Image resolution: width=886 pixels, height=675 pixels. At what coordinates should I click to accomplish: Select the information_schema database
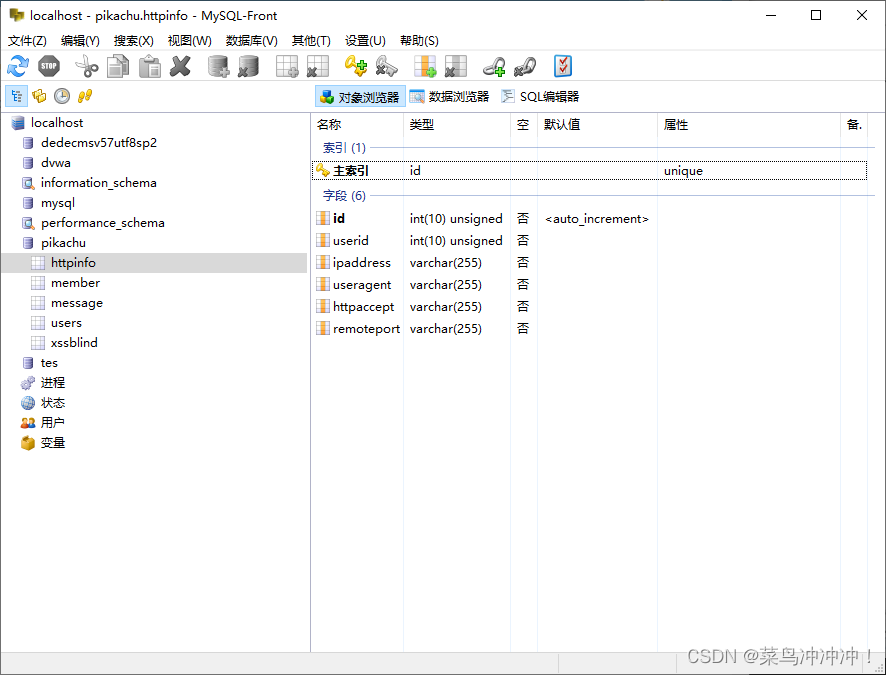click(98, 182)
